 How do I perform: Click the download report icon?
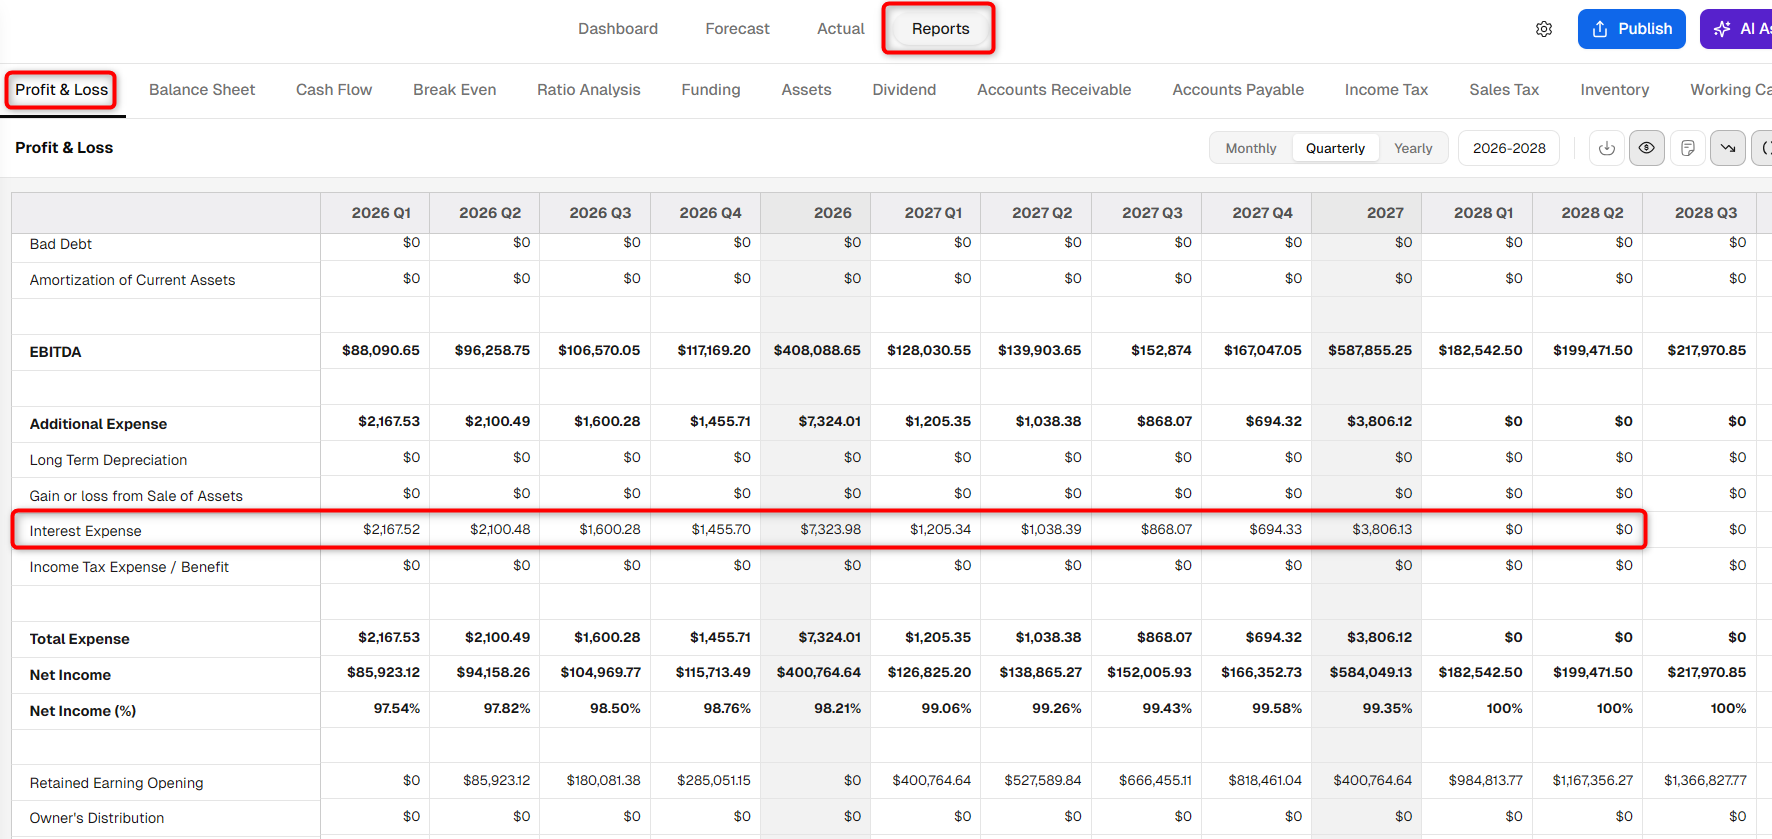coord(1607,148)
